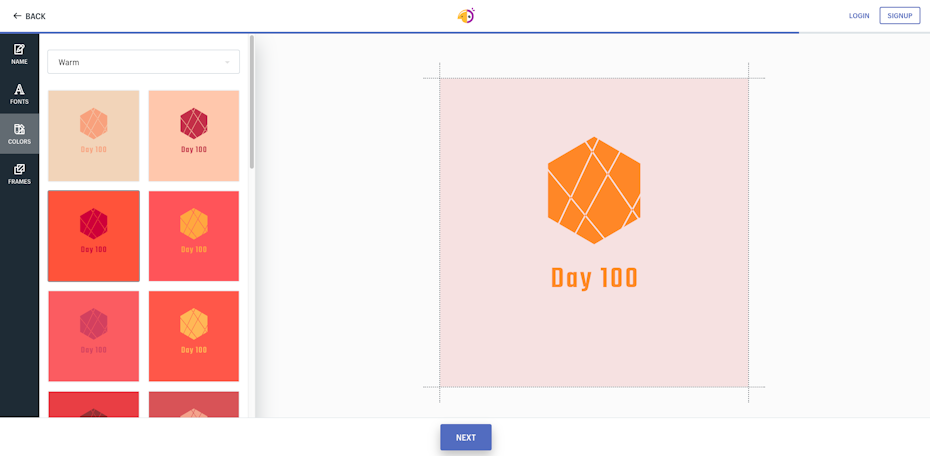Expand the Warm color category dropdown
Viewport: 930px width, 456px height.
pos(143,62)
